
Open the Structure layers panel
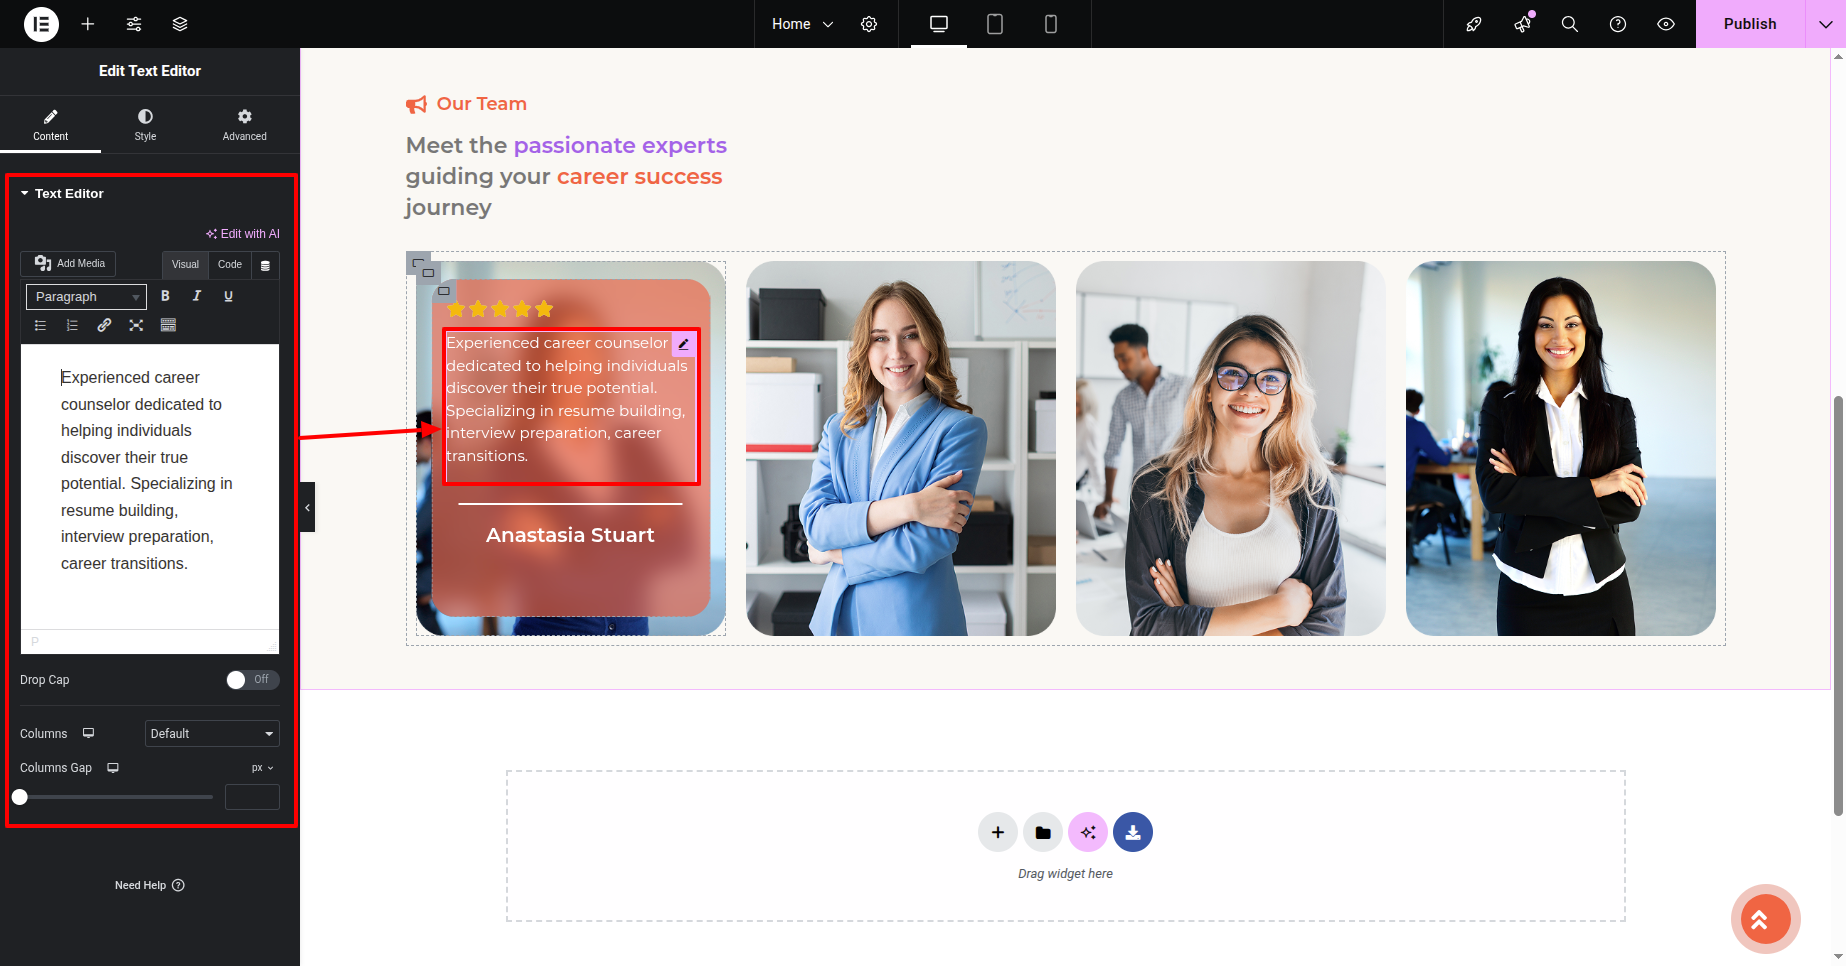[x=180, y=24]
